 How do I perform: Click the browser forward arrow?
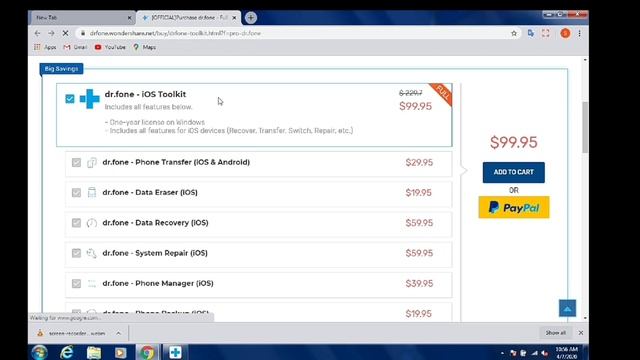[51, 33]
